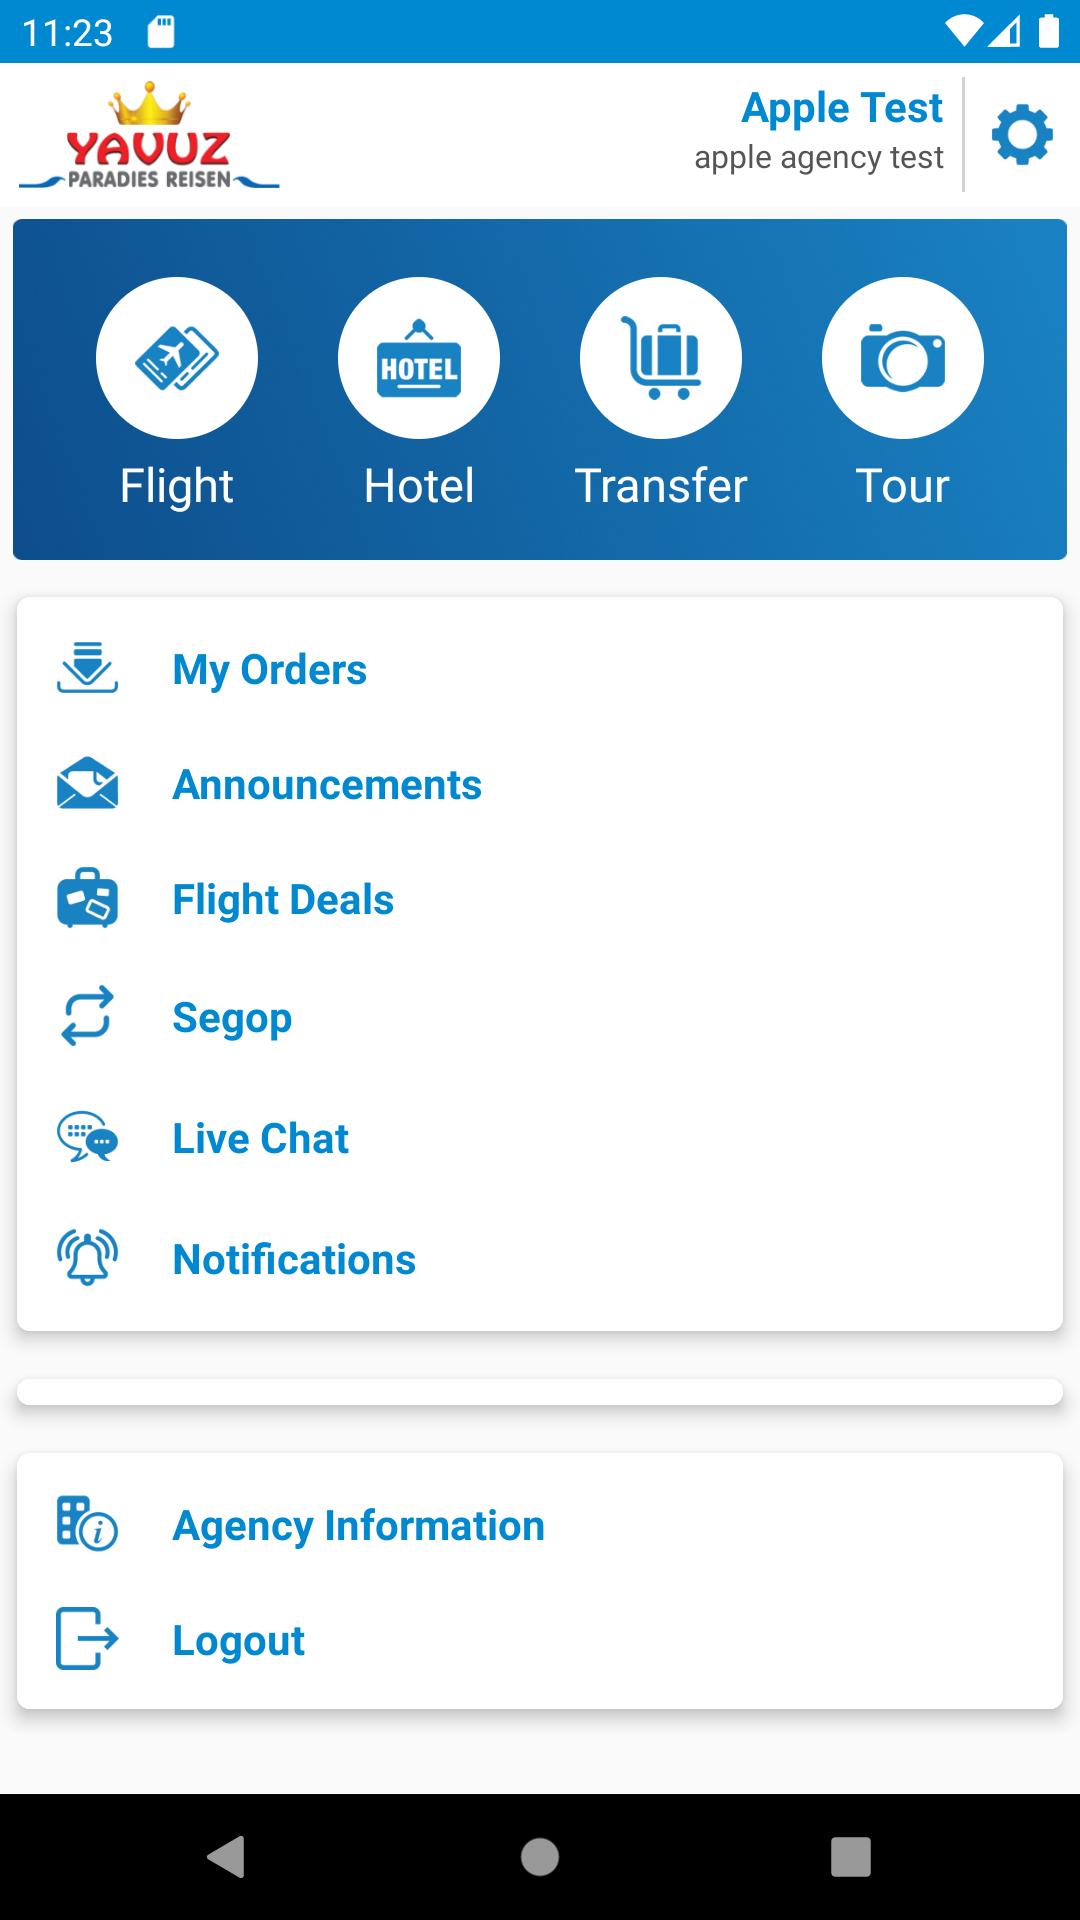Viewport: 1080px width, 1920px height.
Task: Open the Tour camera icon
Action: (903, 358)
